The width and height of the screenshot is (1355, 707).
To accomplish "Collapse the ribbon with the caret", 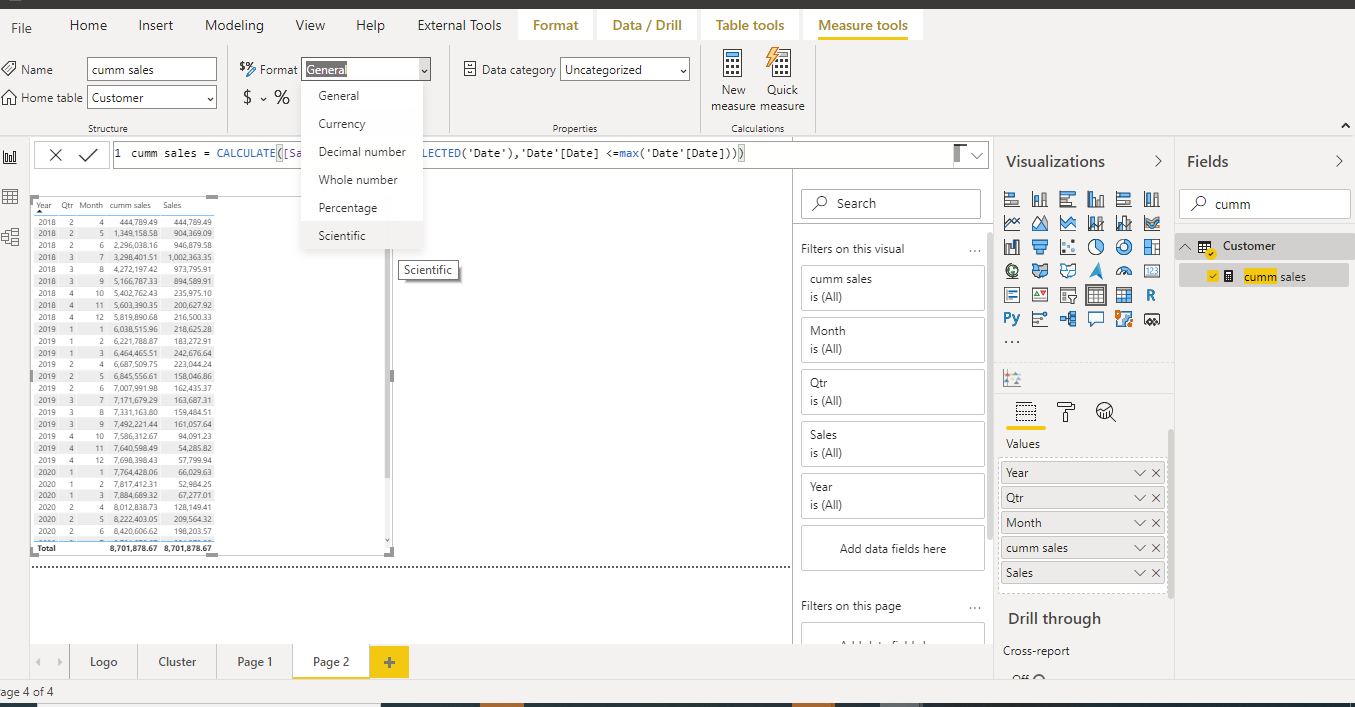I will pyautogui.click(x=1345, y=125).
